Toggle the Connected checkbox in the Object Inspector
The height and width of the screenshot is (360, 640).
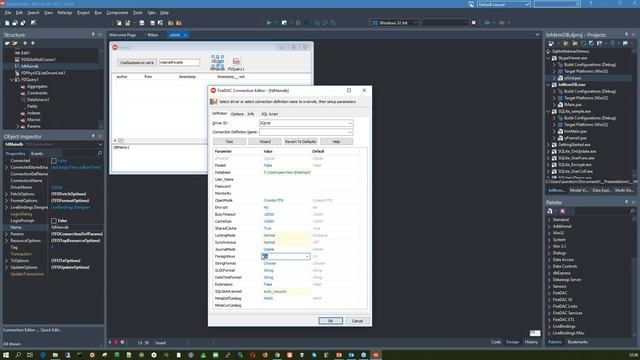54,161
